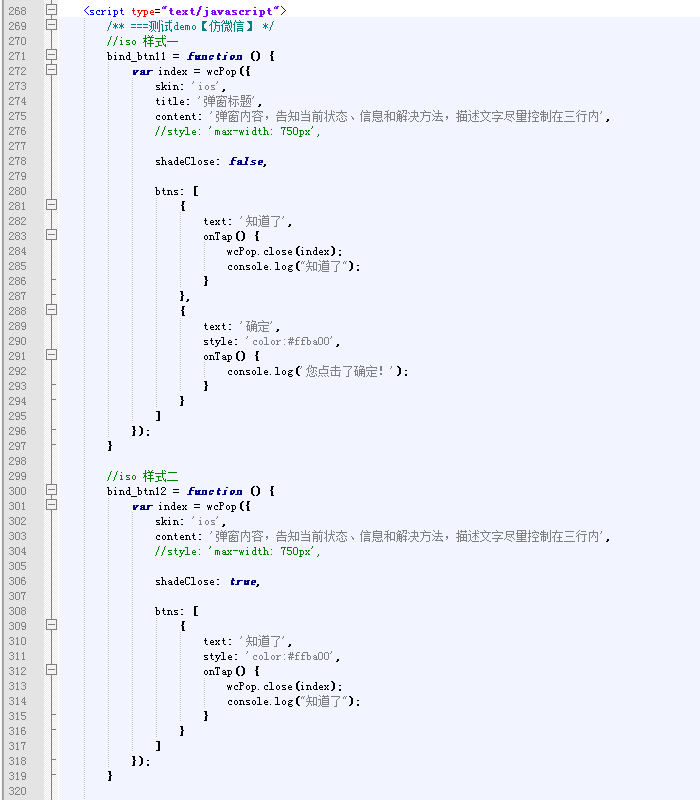Click console.log("知道了") on line 314

294,702
